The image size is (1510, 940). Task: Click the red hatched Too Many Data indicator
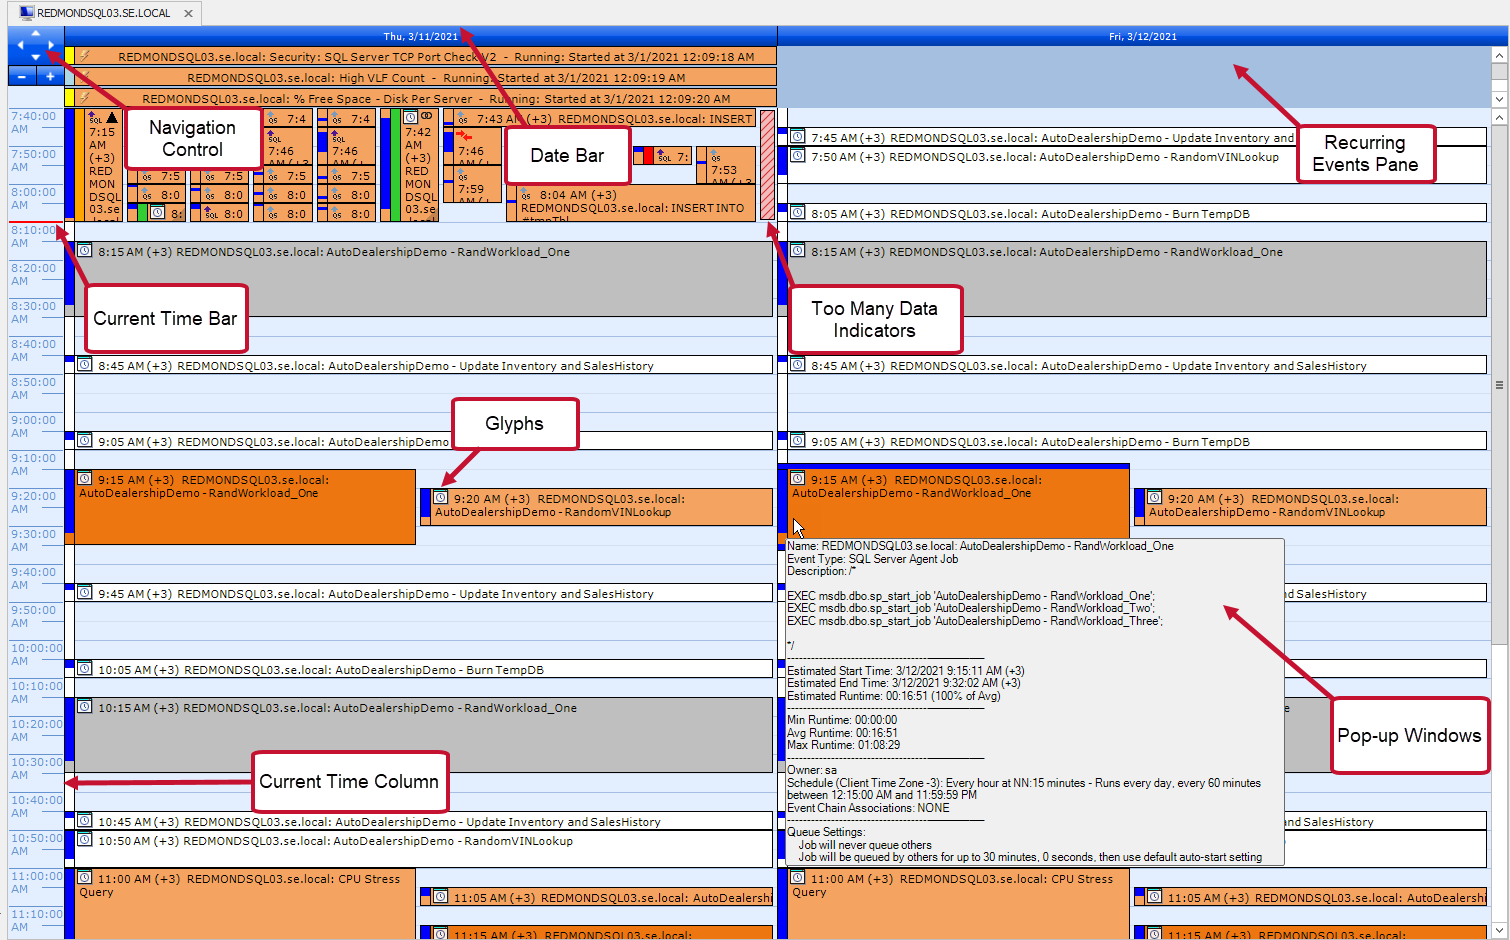[768, 165]
